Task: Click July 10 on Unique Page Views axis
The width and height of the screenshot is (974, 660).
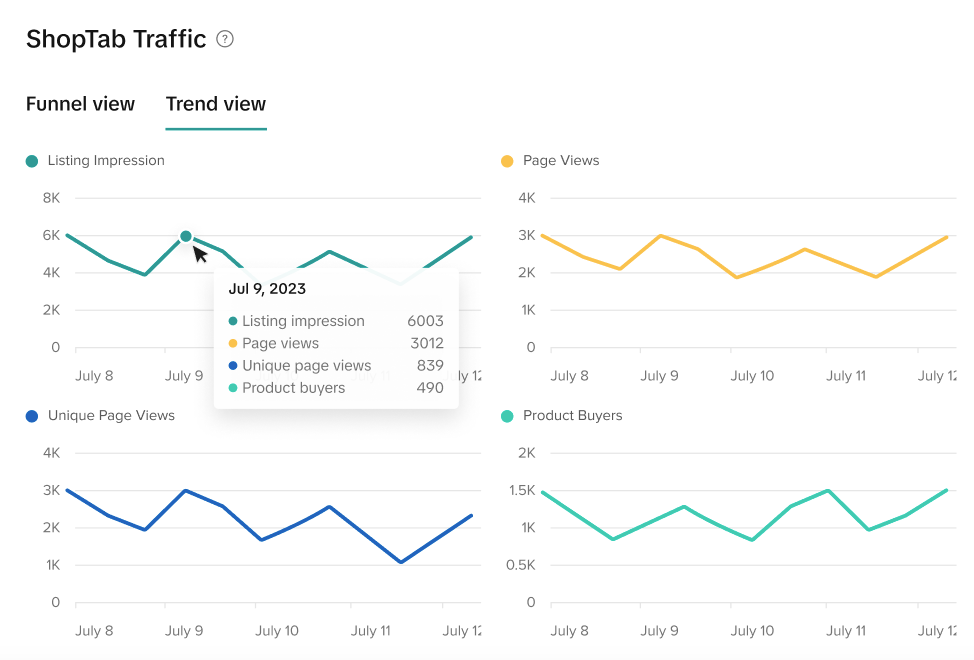Action: [277, 631]
